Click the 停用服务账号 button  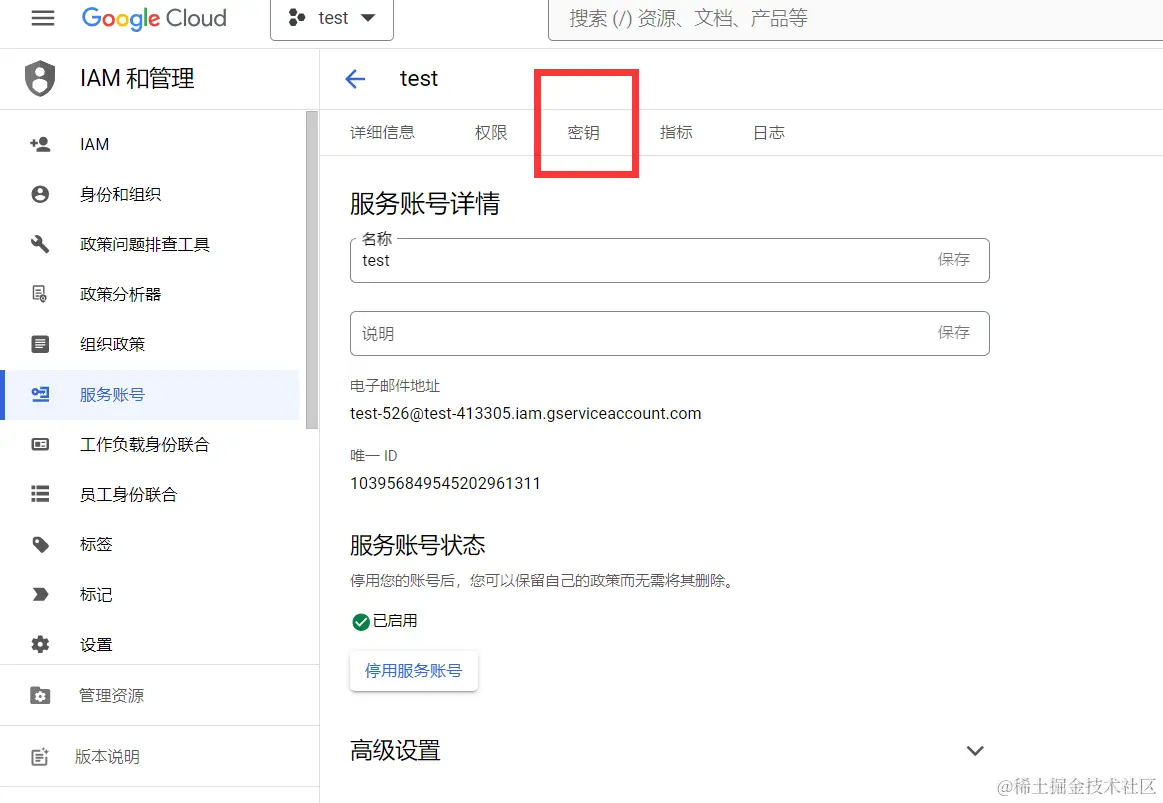point(414,671)
